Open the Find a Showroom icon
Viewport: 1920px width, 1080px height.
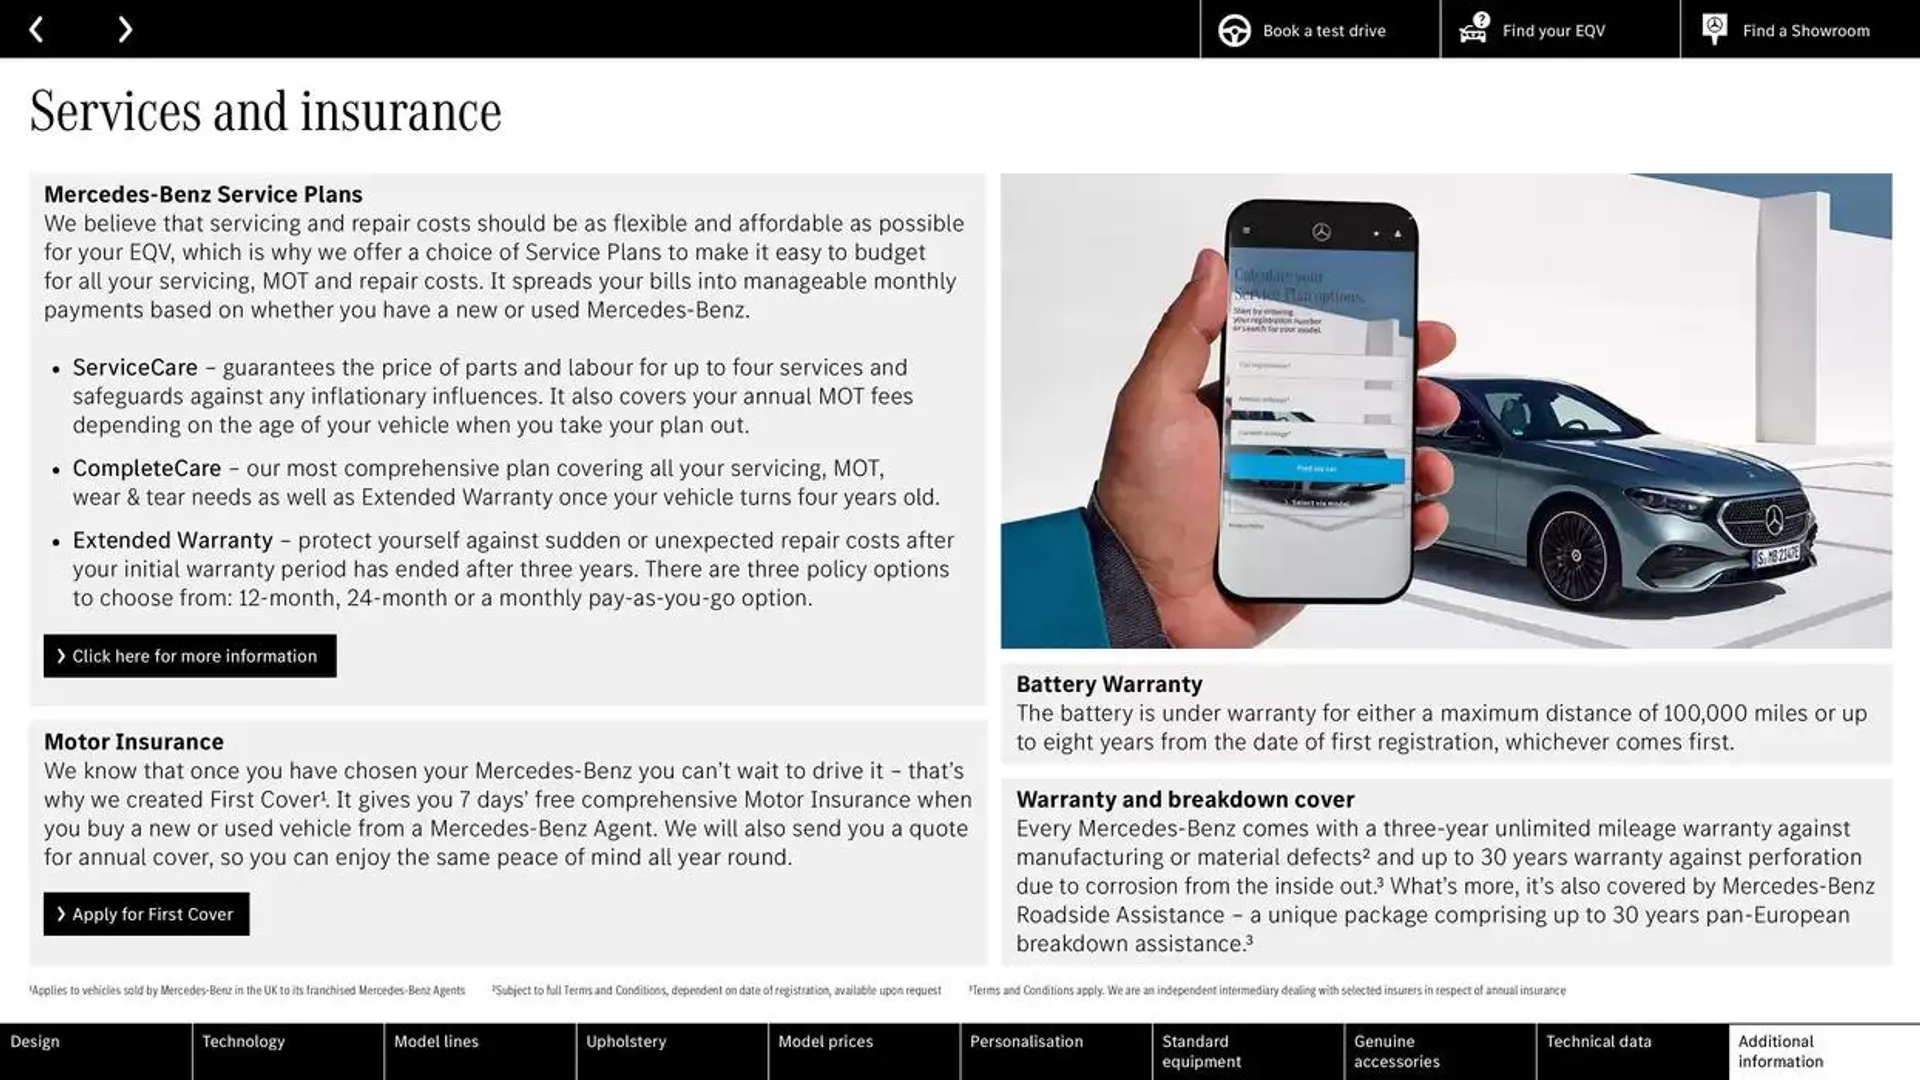(x=1716, y=29)
